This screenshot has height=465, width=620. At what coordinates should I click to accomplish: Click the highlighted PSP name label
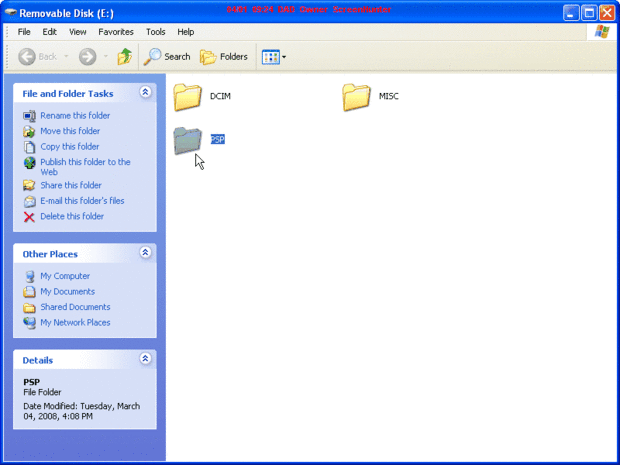point(217,139)
